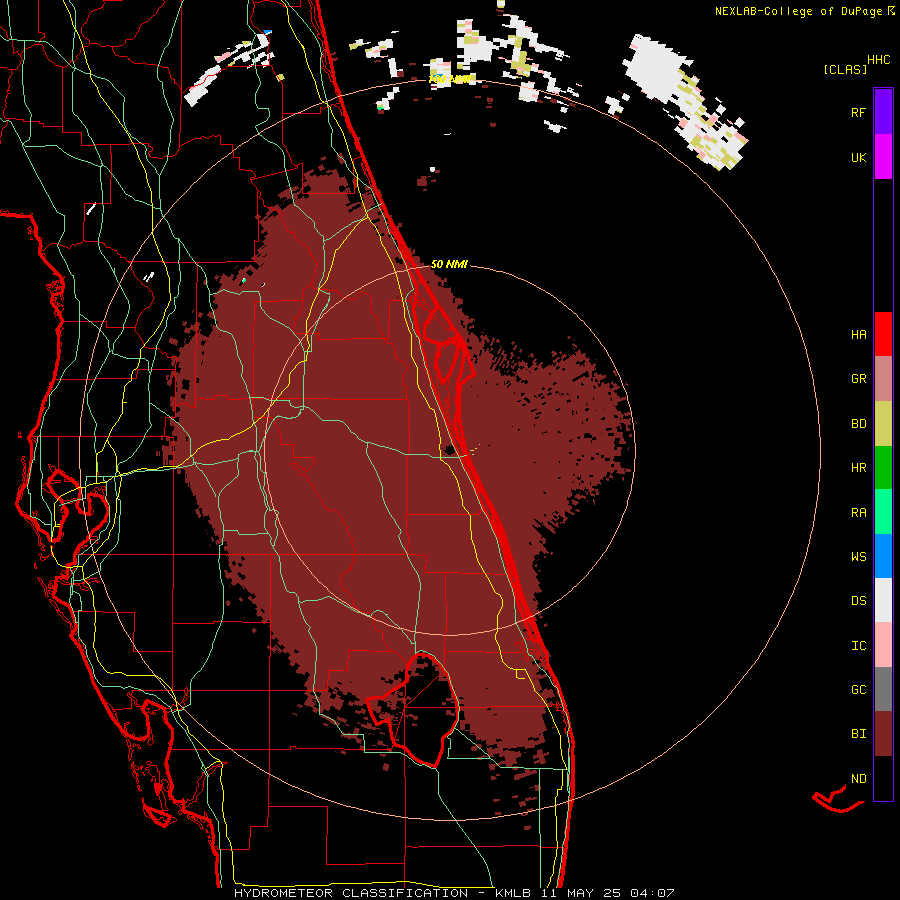900x900 pixels.
Task: Click the DS white legend swatch
Action: (x=883, y=600)
